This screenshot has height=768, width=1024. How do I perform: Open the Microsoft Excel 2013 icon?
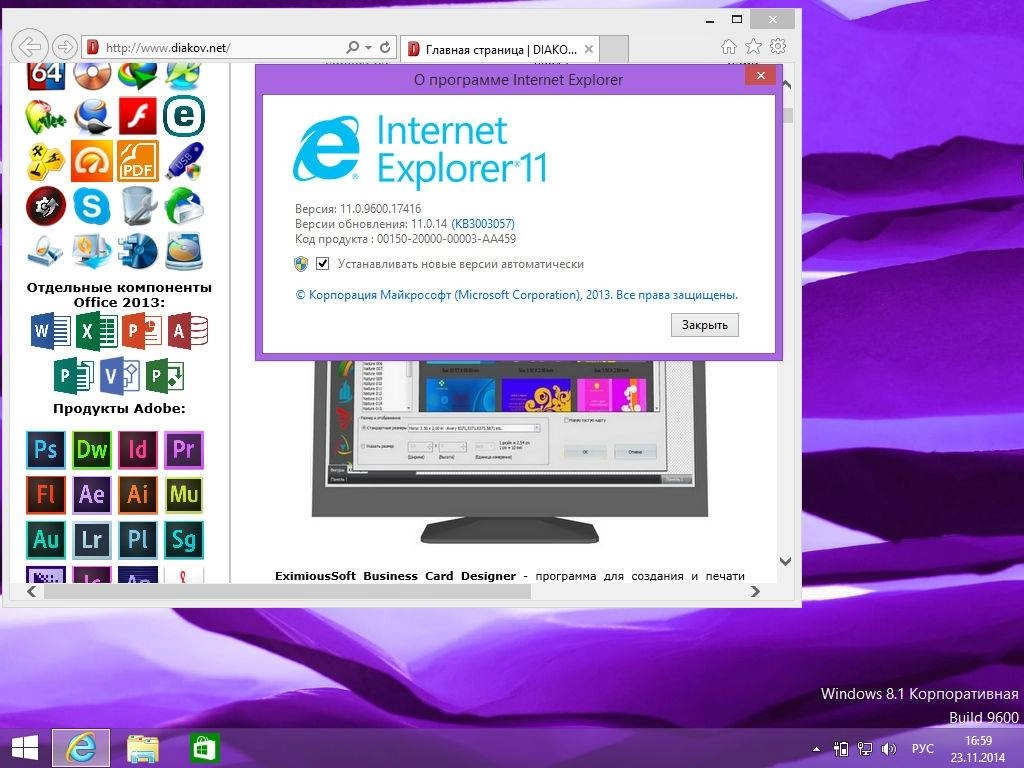[97, 331]
